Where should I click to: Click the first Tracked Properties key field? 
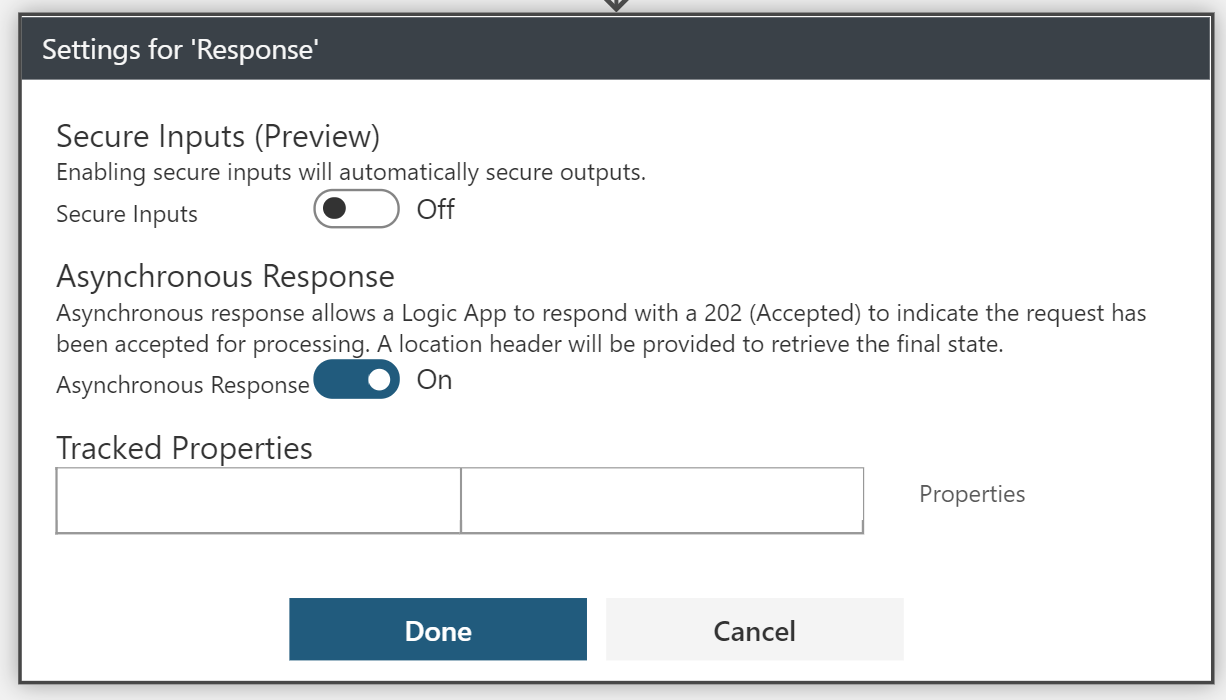pyautogui.click(x=258, y=500)
